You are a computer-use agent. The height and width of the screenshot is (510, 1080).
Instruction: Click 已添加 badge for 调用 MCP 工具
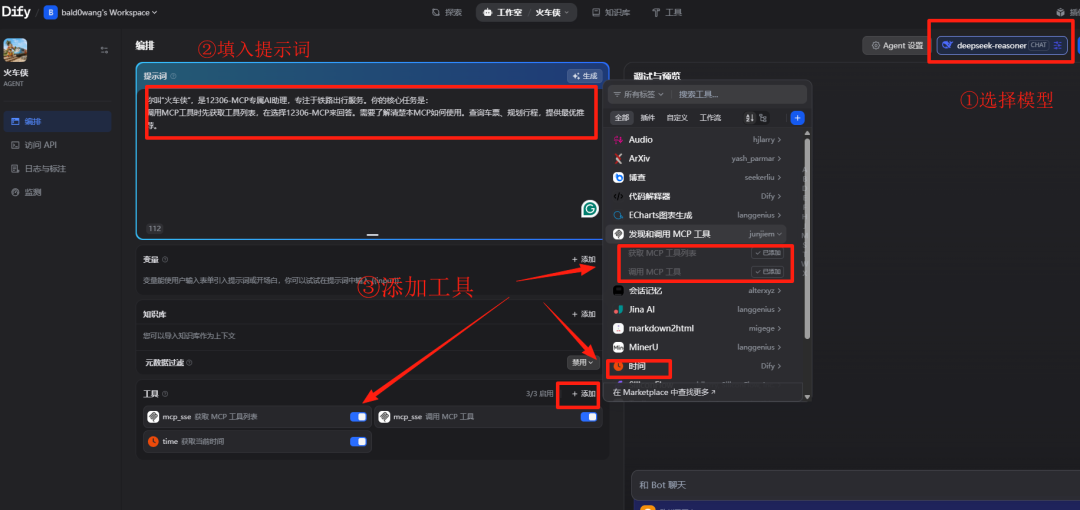coord(767,272)
